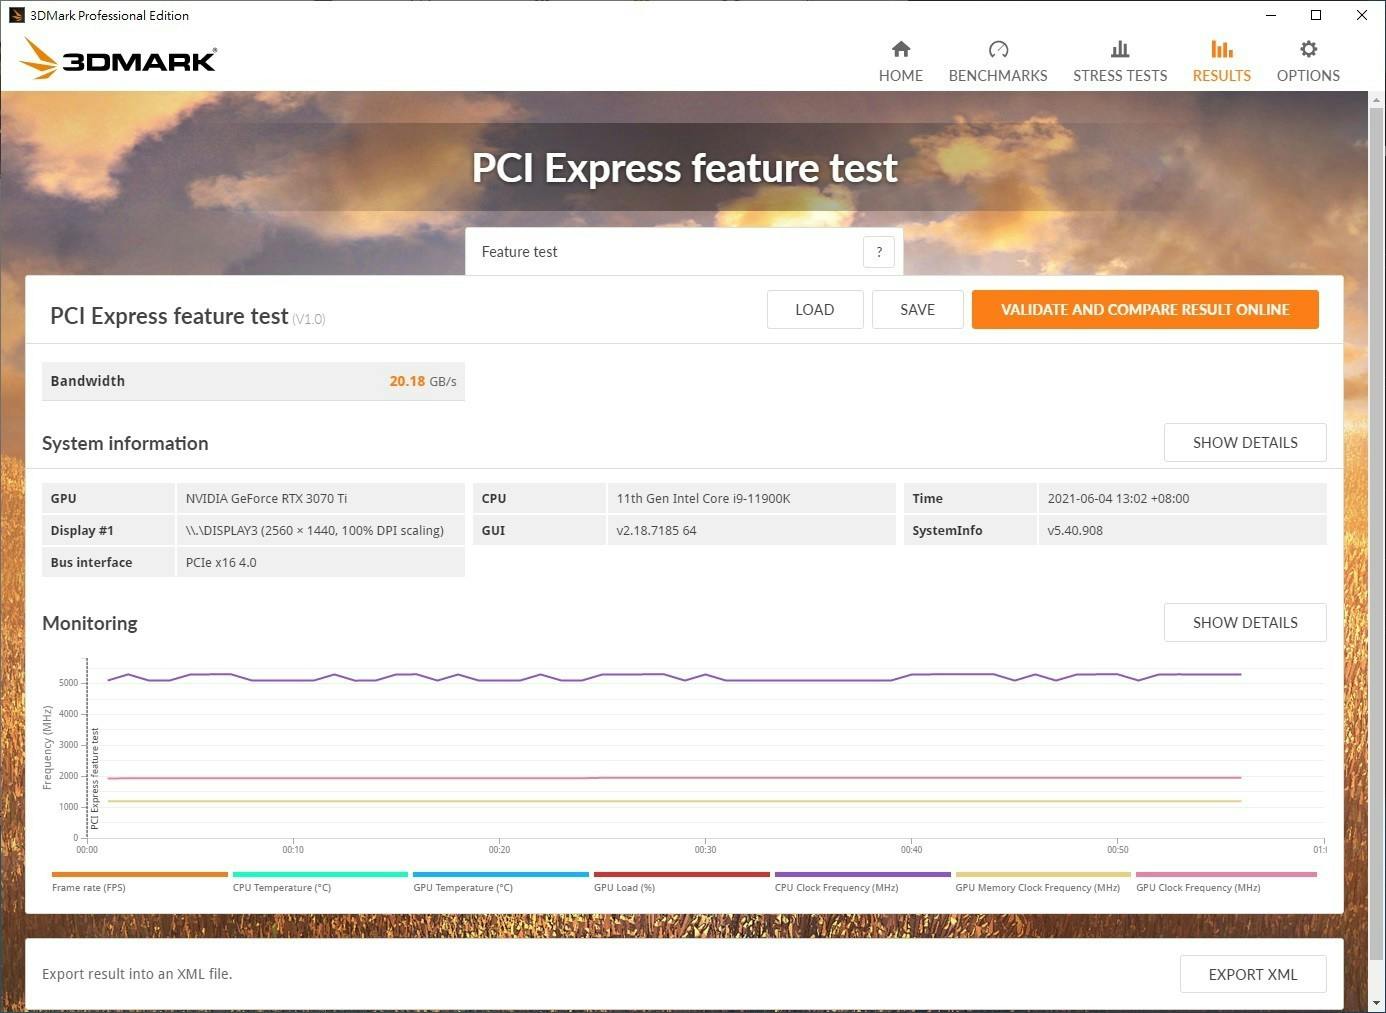Show details for Monitoring
1386x1013 pixels.
(1245, 623)
